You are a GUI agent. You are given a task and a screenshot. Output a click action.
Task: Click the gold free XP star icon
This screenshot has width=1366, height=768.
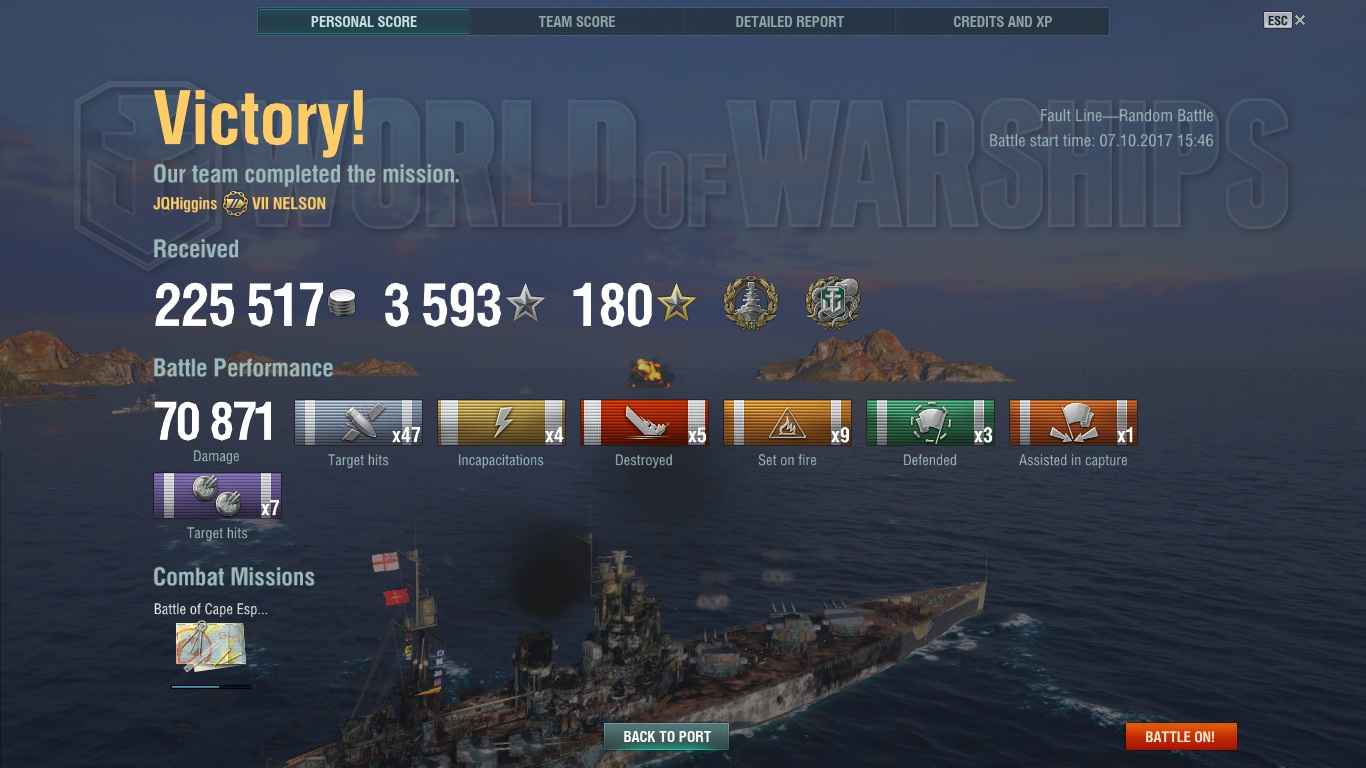(678, 304)
